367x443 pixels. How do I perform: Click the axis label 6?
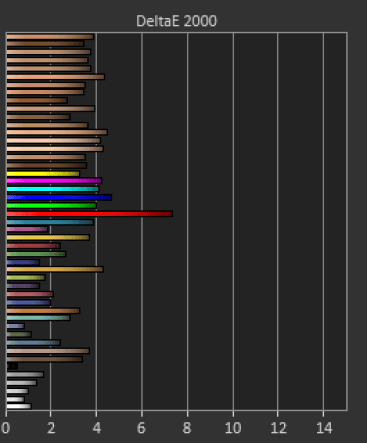click(x=141, y=428)
